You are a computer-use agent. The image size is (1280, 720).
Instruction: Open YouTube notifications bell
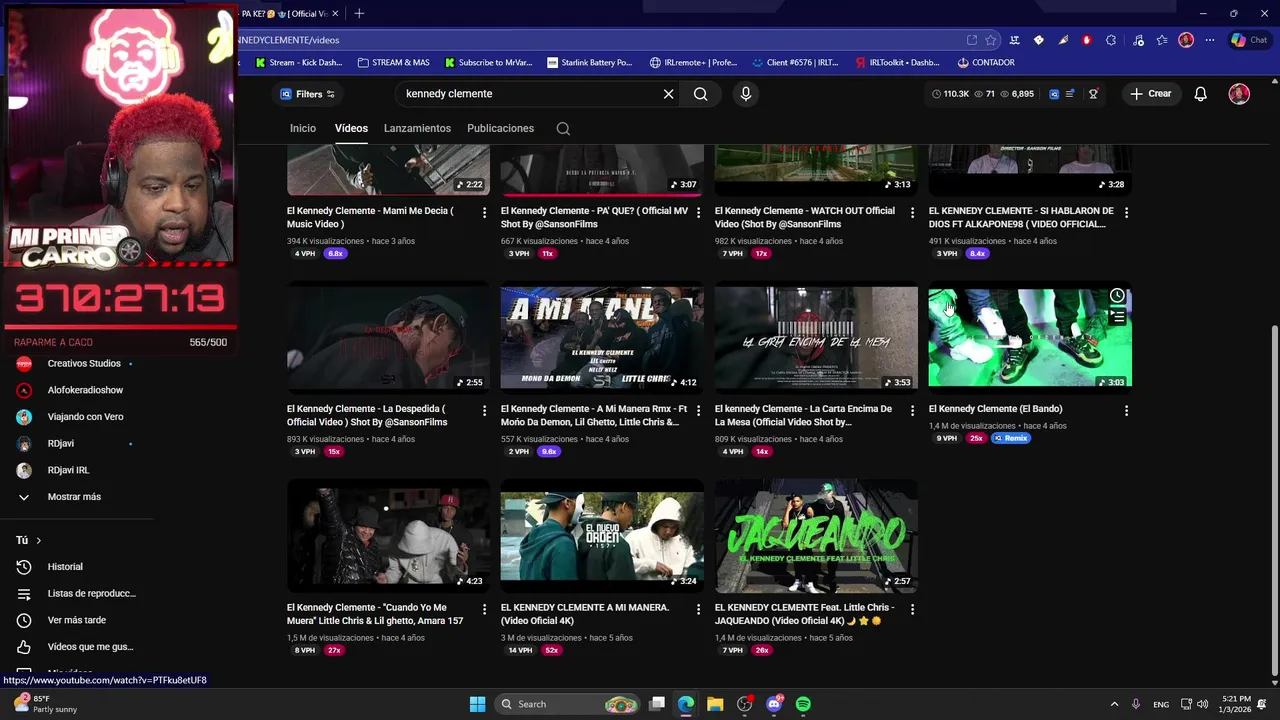(x=1200, y=94)
